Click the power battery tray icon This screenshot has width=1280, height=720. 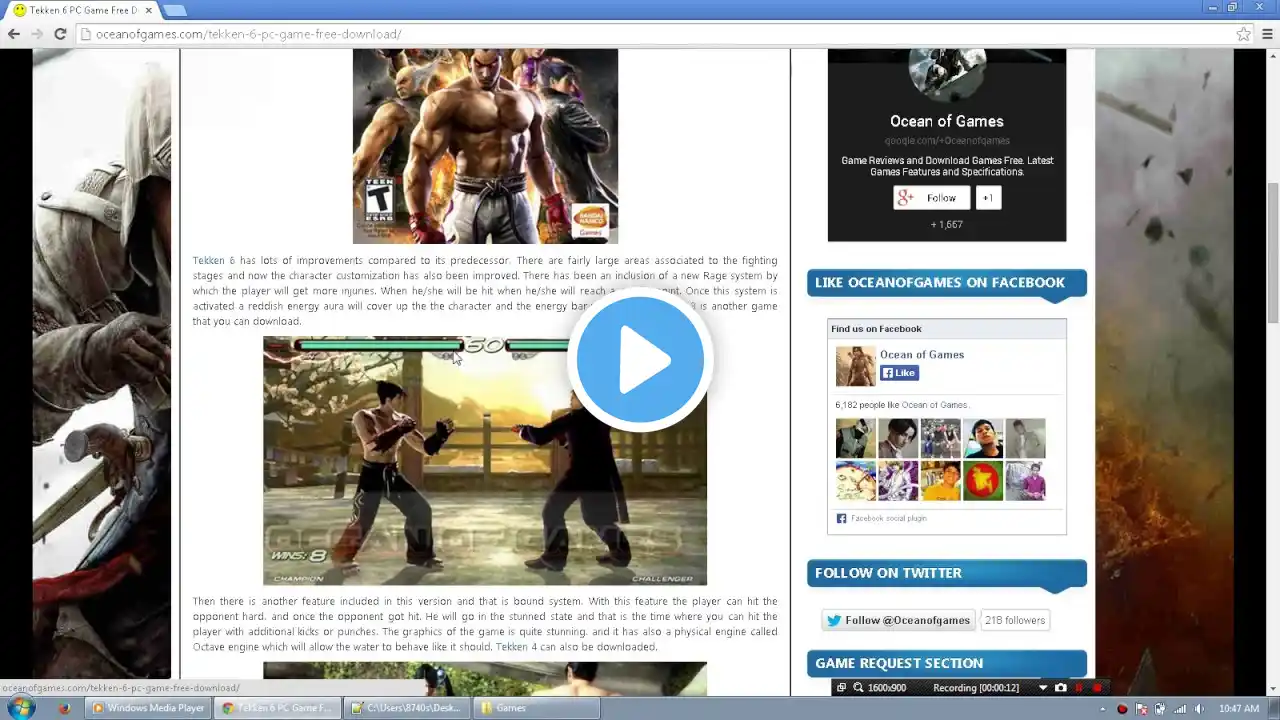point(1160,709)
